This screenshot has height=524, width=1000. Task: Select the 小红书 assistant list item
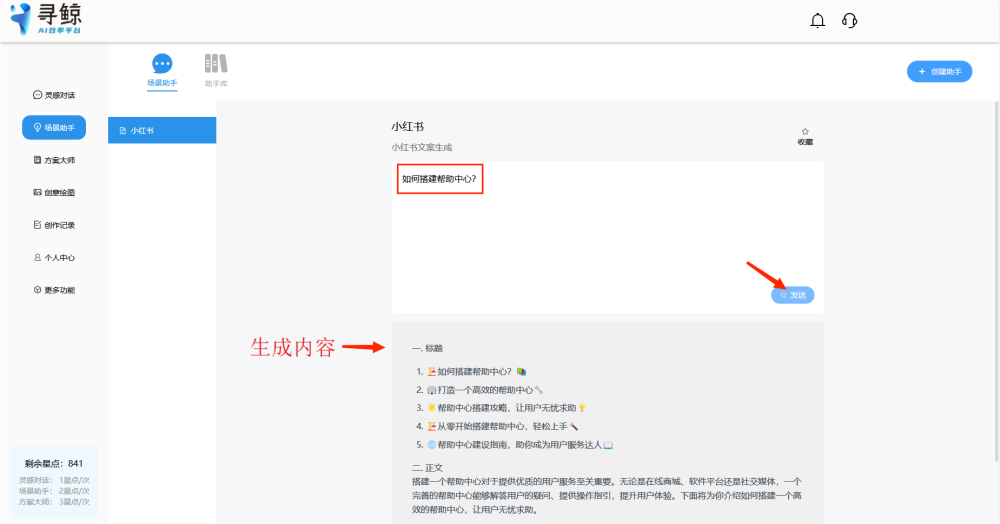[162, 130]
